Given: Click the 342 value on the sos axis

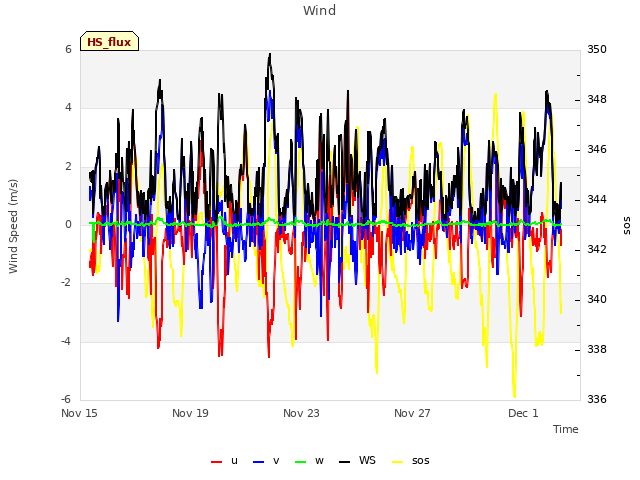Looking at the screenshot, I should (597, 249).
